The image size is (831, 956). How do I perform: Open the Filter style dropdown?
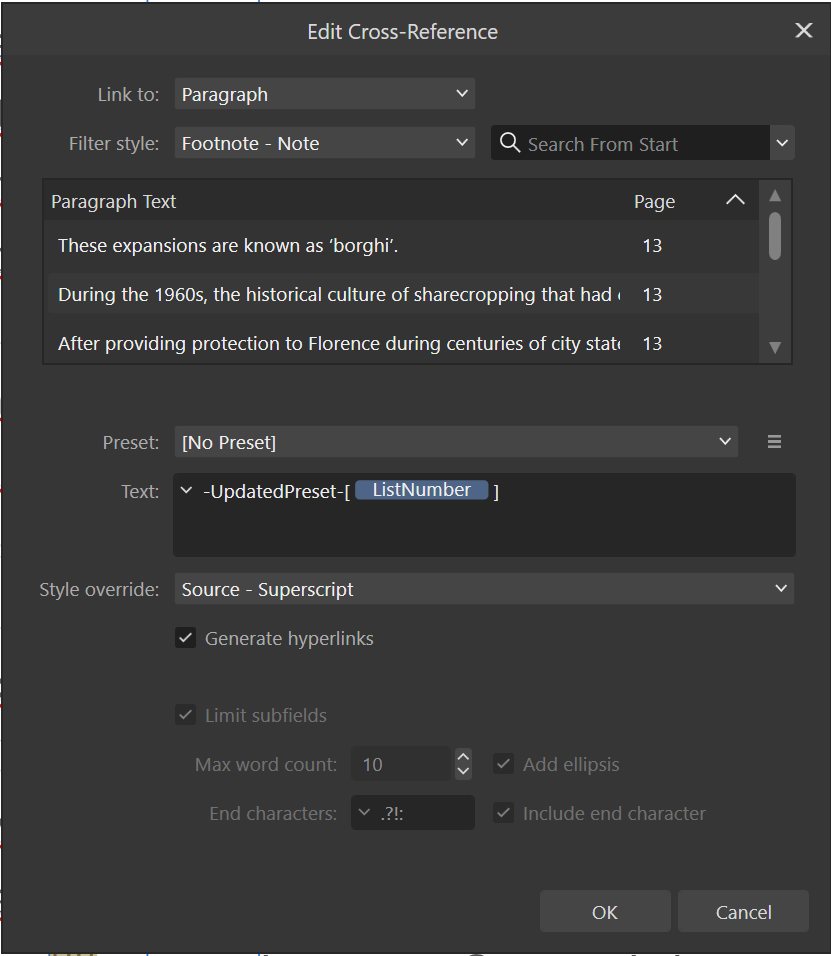click(324, 143)
